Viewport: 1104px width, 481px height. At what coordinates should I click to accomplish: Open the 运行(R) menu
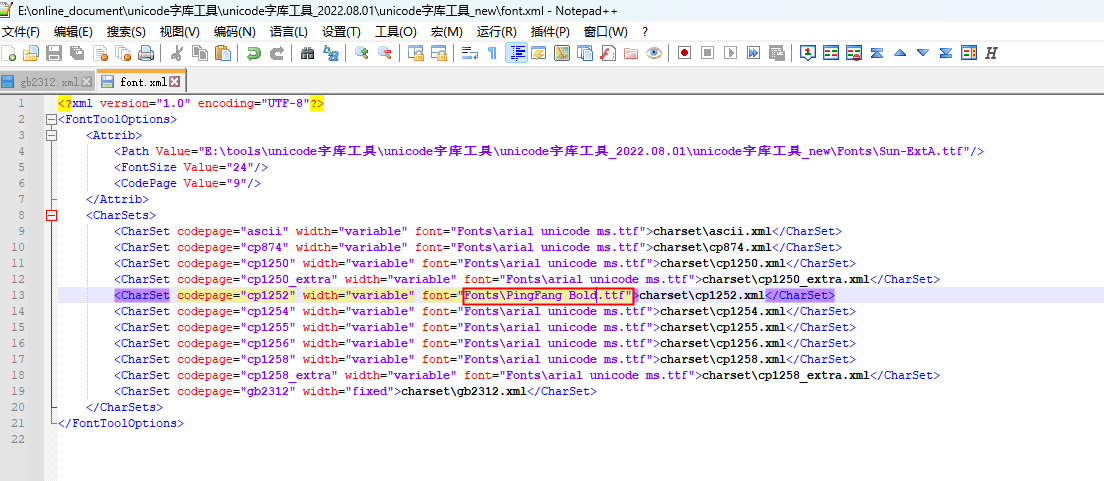click(496, 32)
